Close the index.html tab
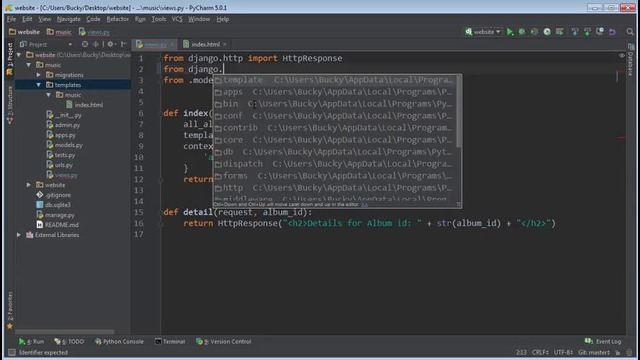This screenshot has height=360, width=640. coord(225,44)
